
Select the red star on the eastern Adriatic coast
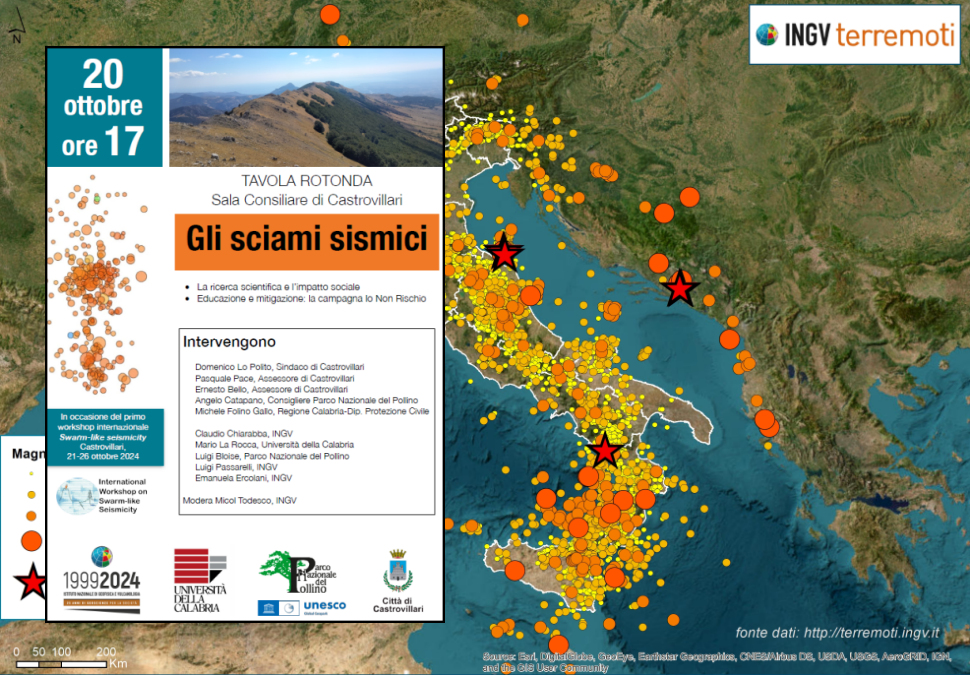(680, 288)
